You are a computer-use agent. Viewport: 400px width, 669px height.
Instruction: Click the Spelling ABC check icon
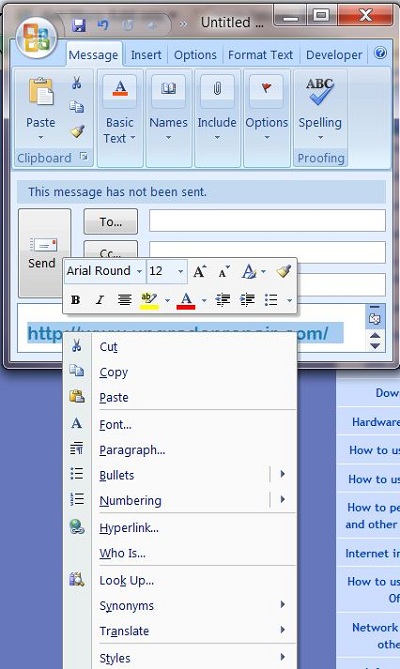coord(320,91)
